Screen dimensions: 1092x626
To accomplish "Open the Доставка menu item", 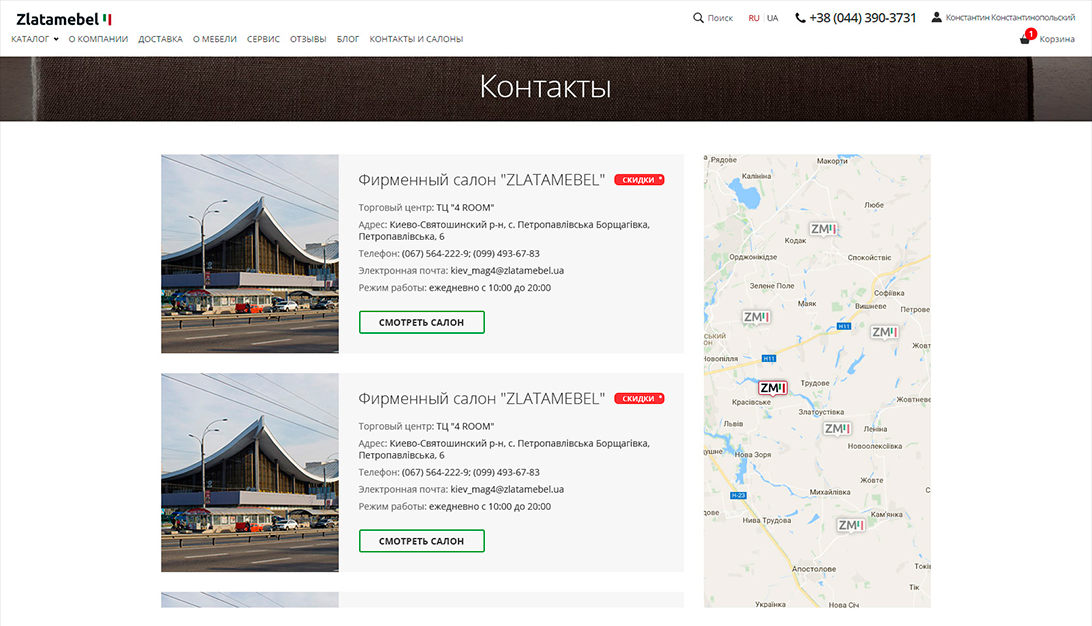I will click(160, 39).
